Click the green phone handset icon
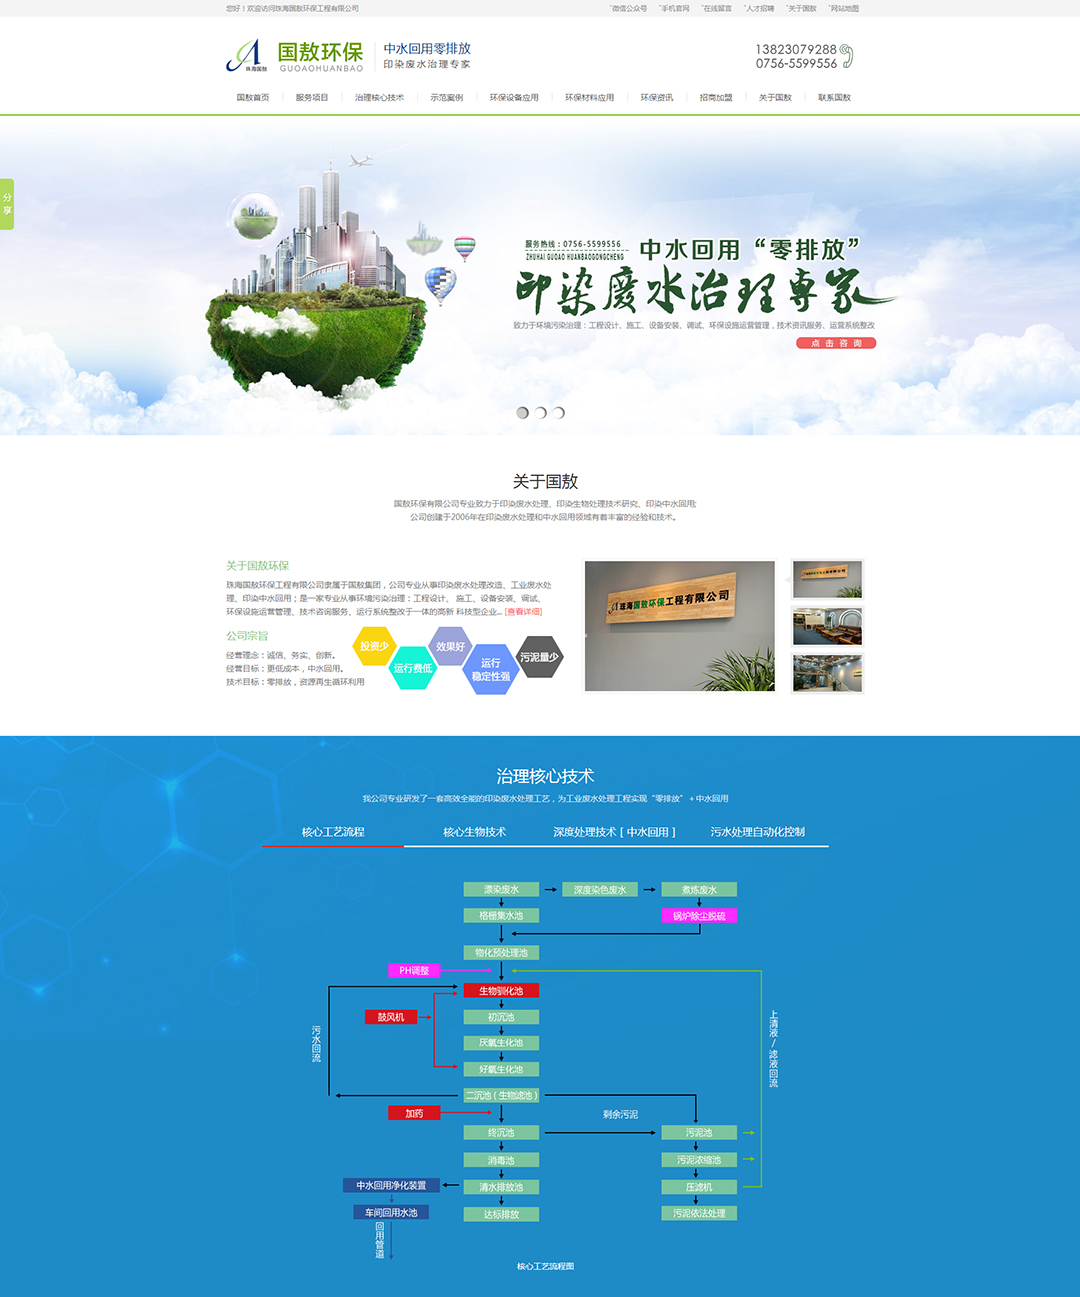Viewport: 1080px width, 1297px height. (x=847, y=56)
